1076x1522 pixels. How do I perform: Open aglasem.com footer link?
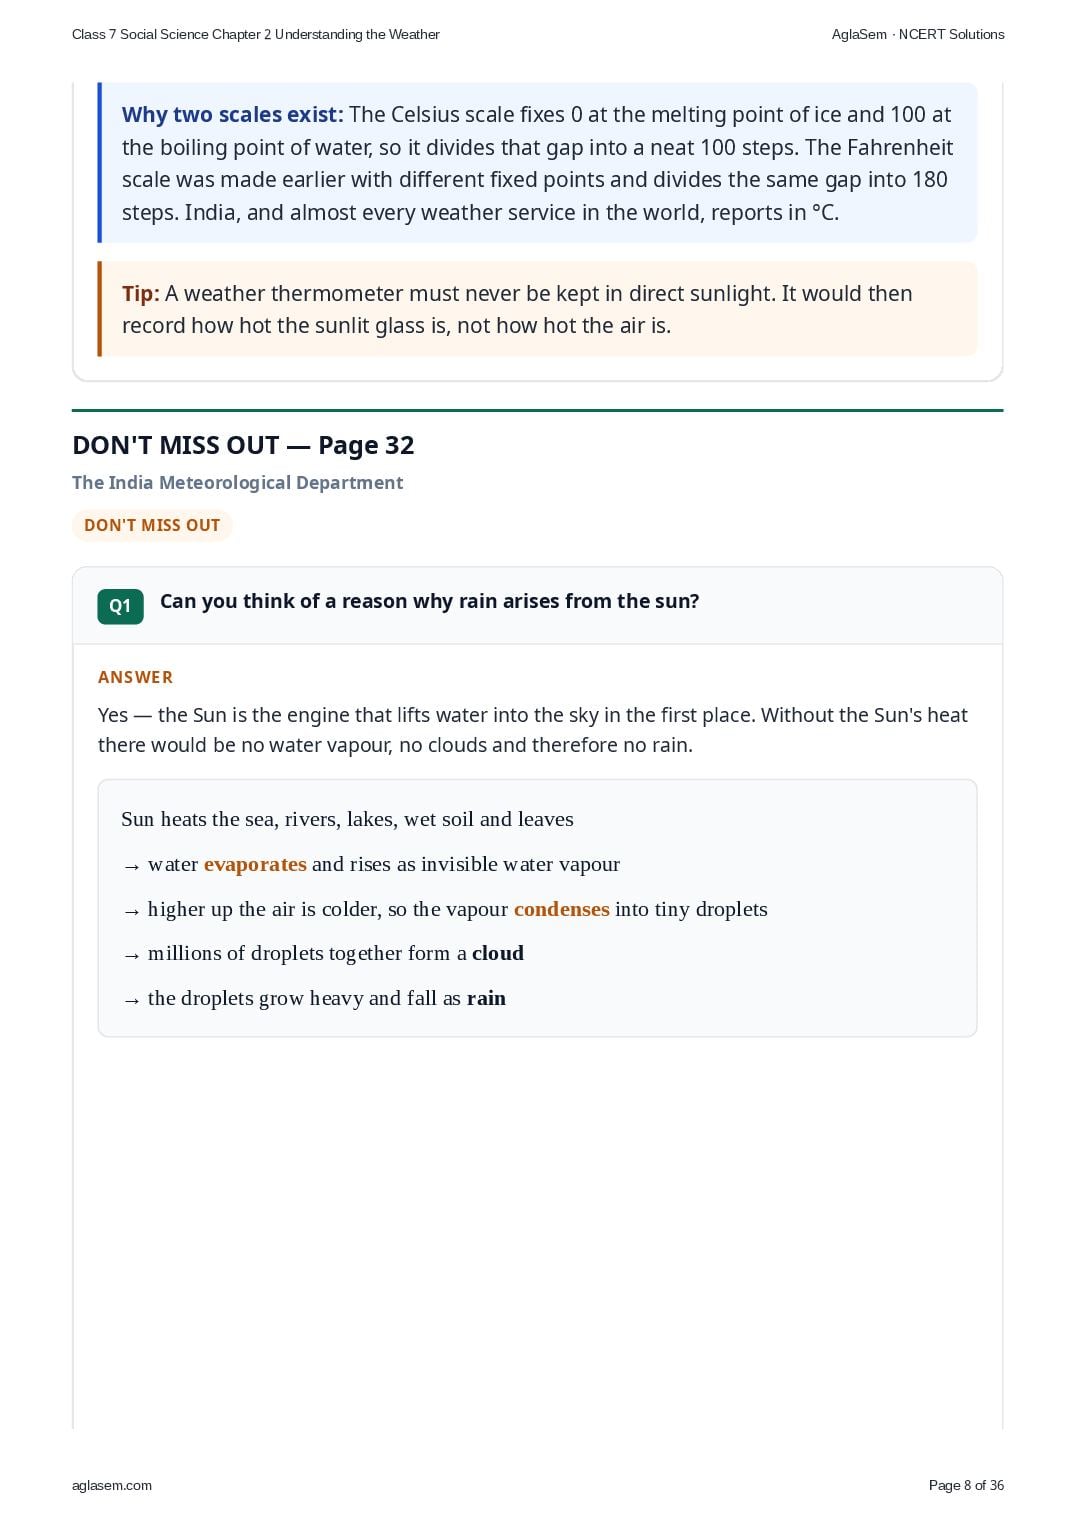point(112,1485)
